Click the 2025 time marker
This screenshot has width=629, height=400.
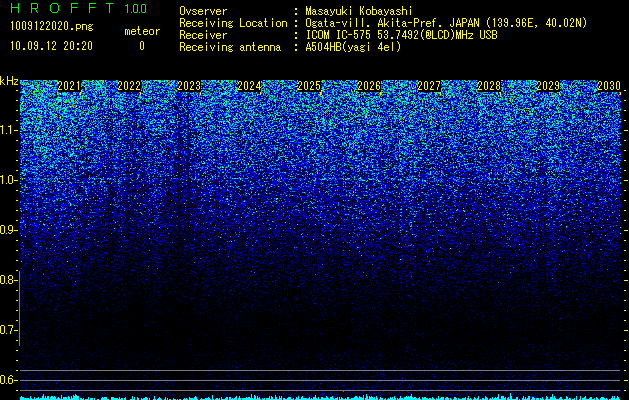click(309, 86)
